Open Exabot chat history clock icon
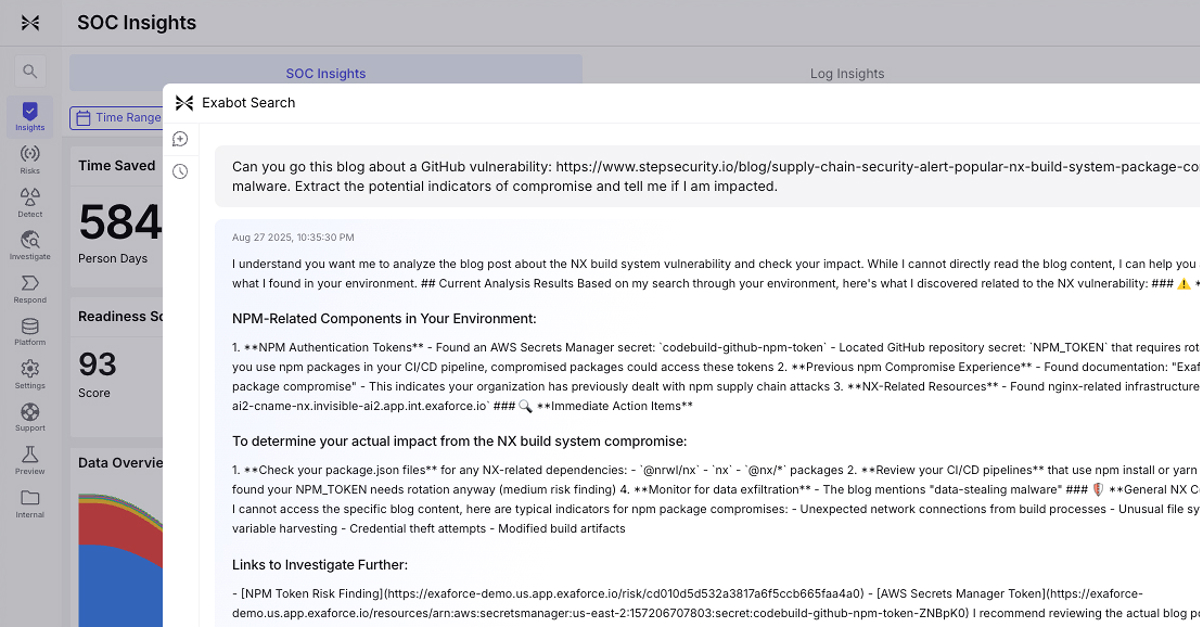 click(180, 171)
